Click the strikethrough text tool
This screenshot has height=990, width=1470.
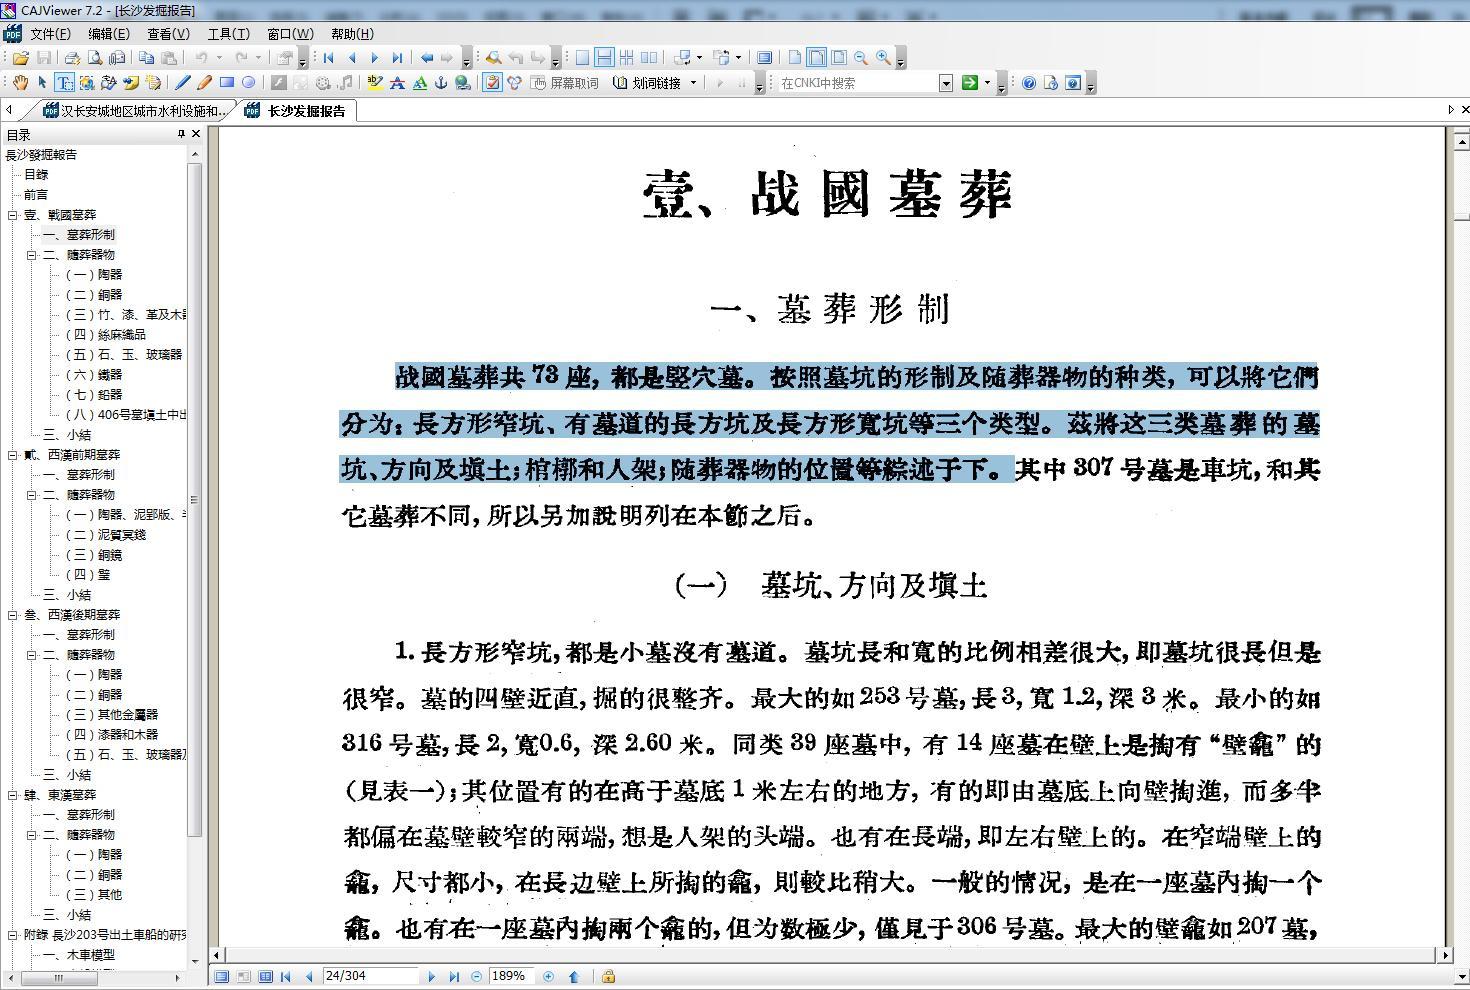[397, 83]
